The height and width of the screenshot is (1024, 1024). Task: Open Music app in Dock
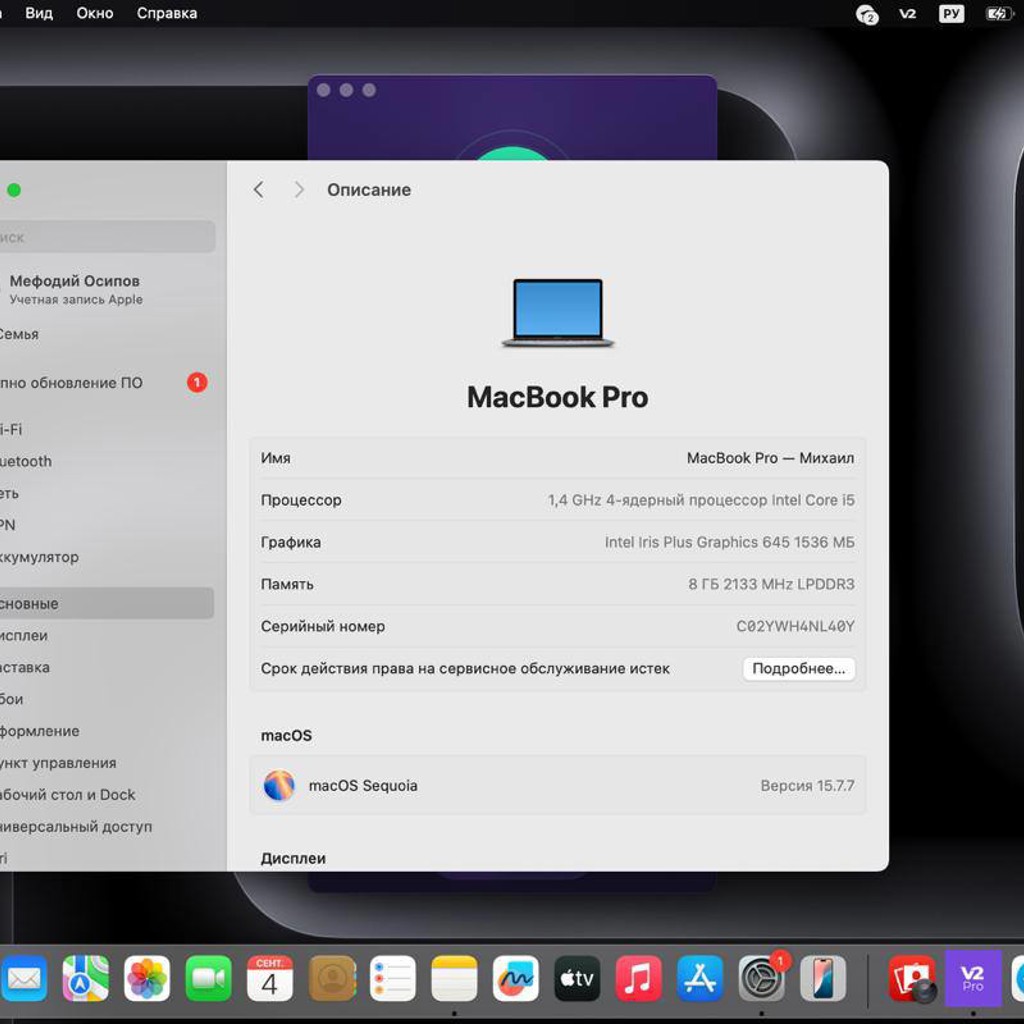[639, 978]
